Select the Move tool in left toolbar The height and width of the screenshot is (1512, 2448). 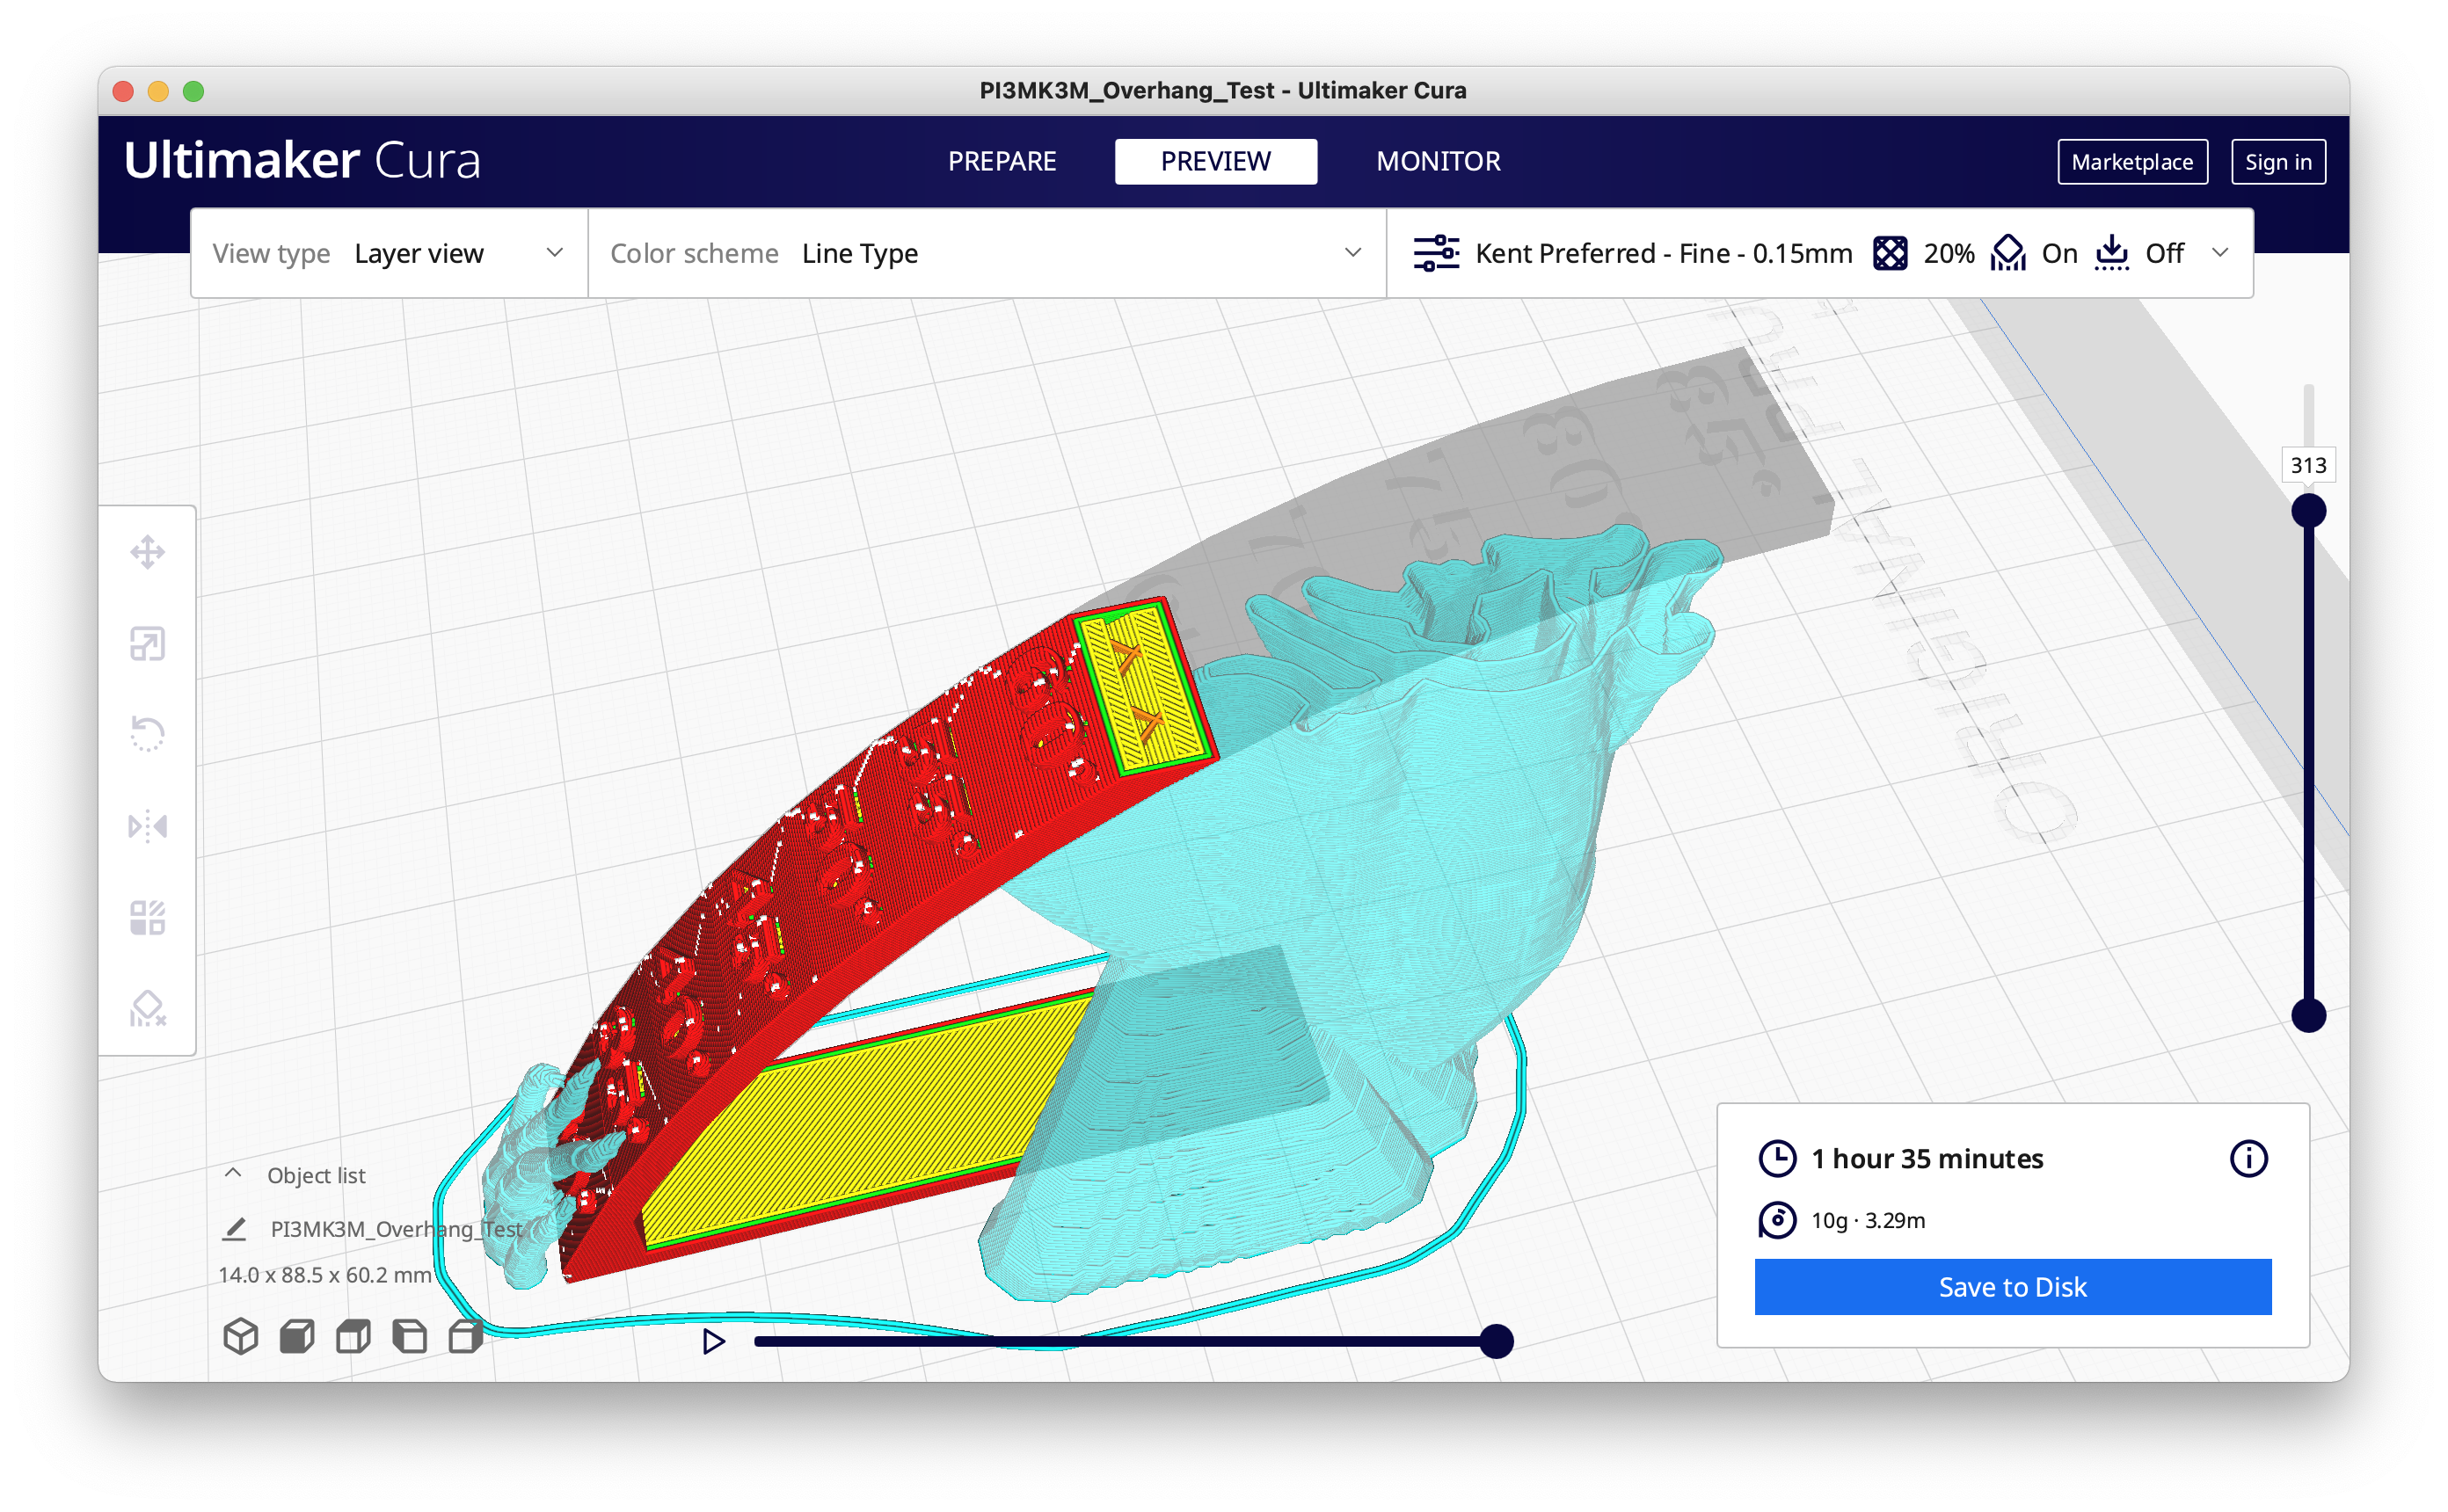[x=147, y=552]
